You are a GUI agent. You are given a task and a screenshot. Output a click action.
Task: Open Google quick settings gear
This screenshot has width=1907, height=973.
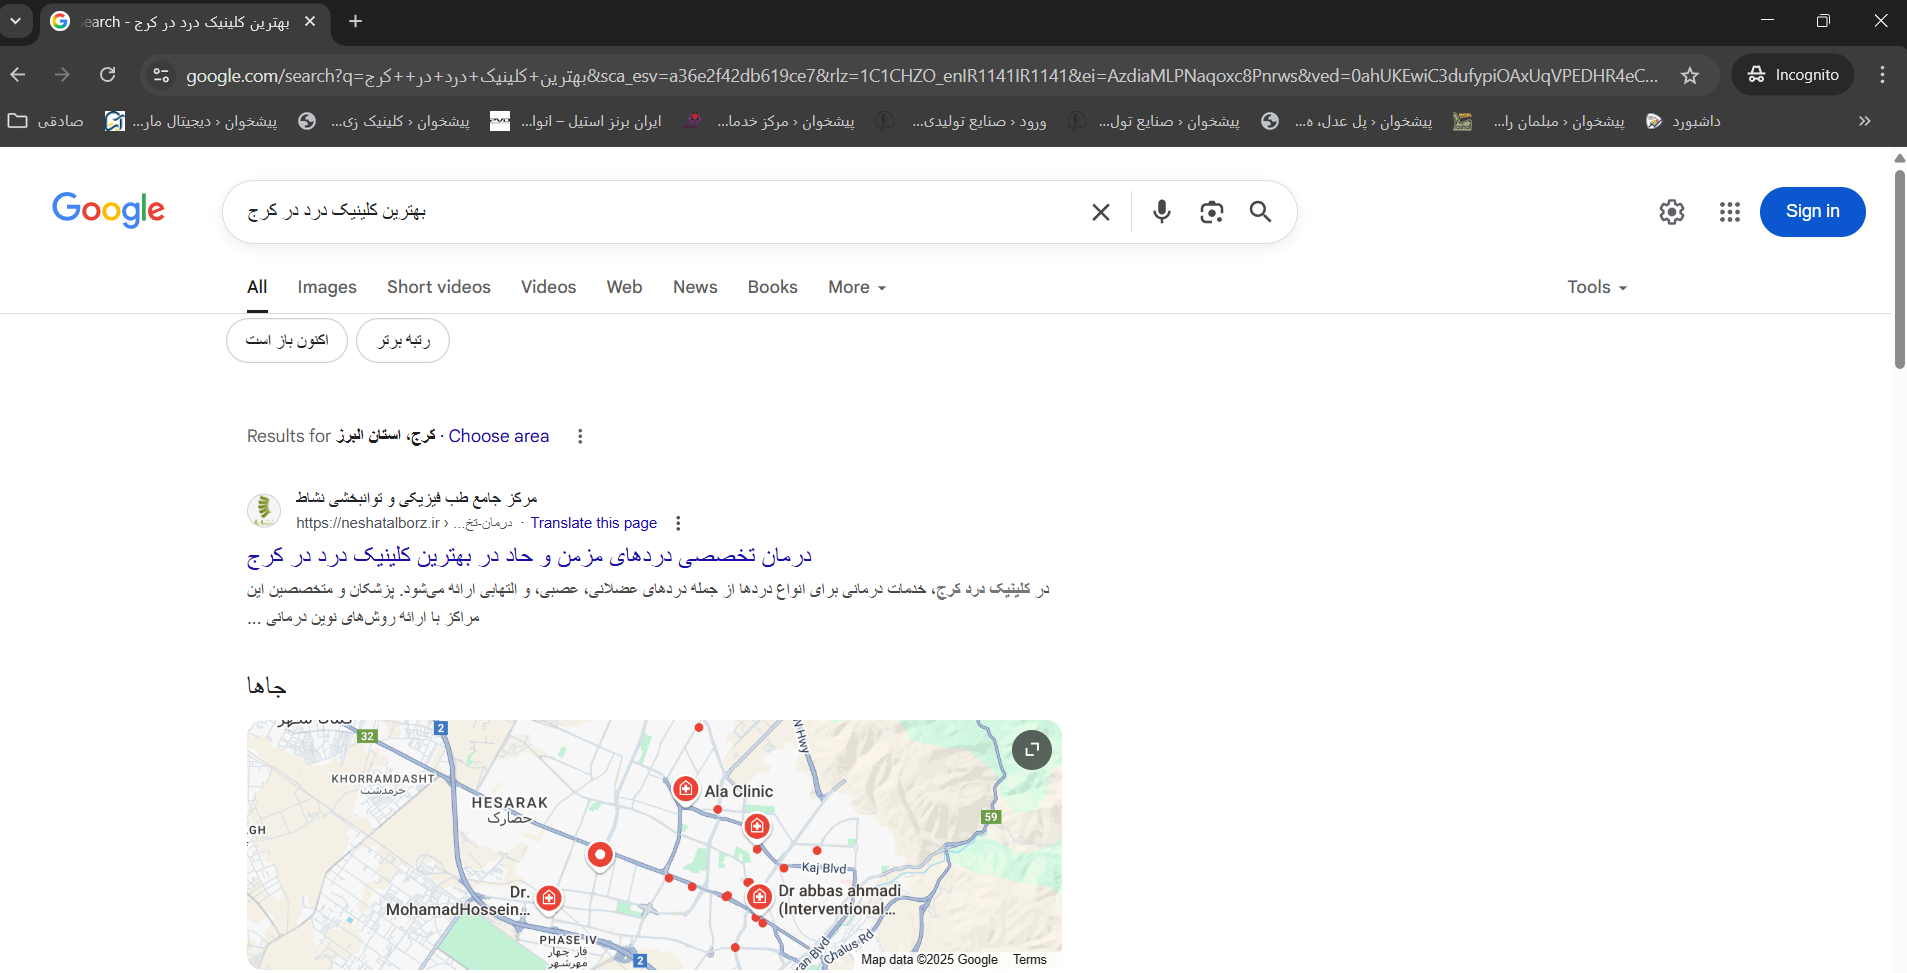1672,212
